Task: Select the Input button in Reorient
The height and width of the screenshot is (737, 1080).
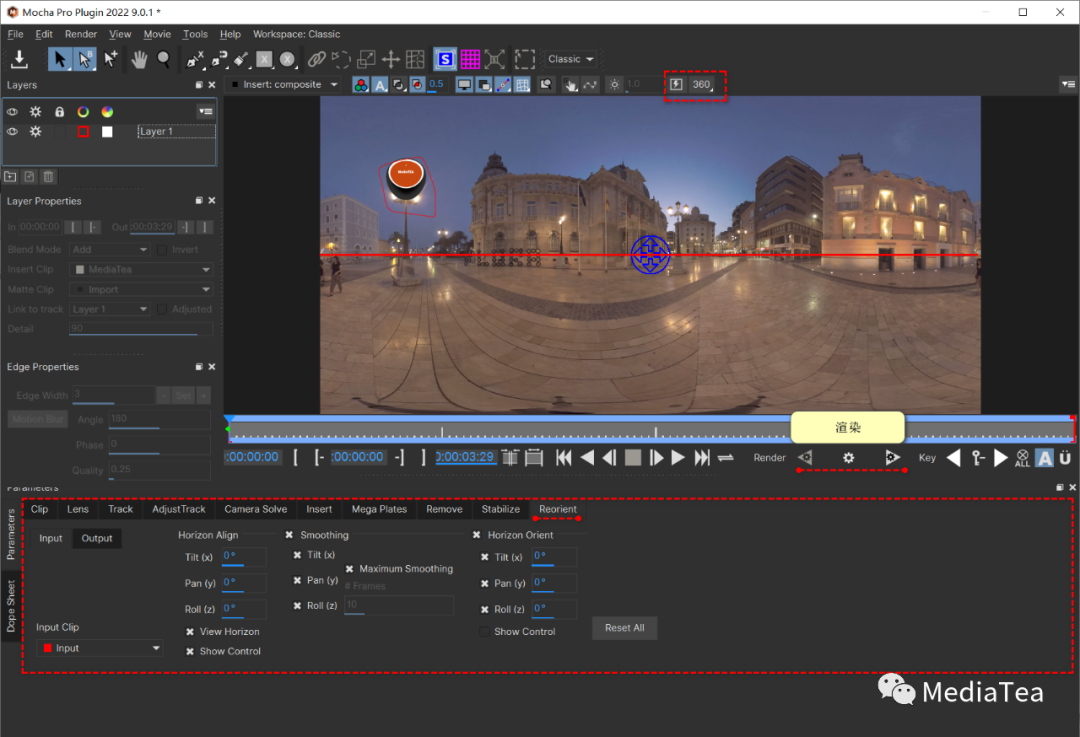Action: click(50, 539)
